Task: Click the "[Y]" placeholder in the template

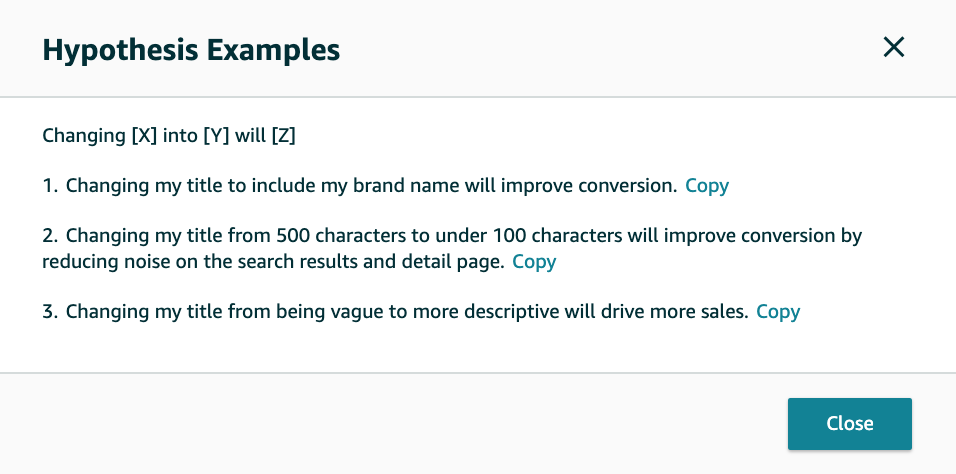Action: (x=215, y=135)
